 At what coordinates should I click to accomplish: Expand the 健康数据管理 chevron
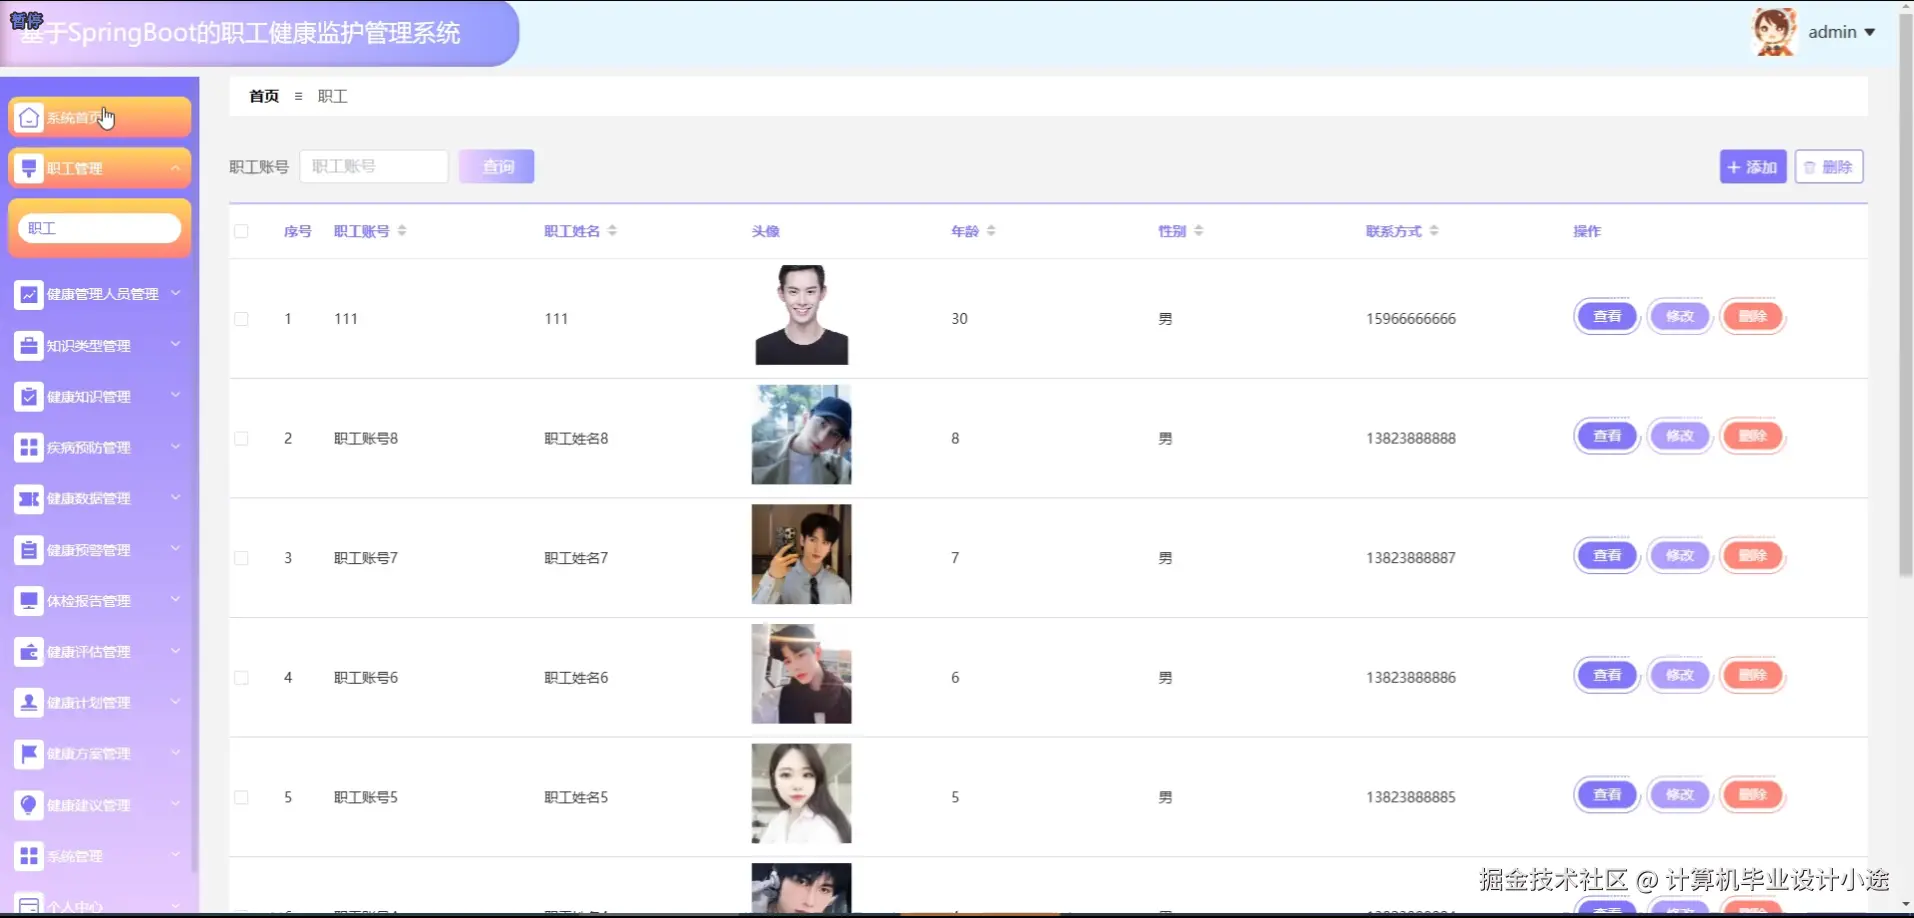point(175,497)
